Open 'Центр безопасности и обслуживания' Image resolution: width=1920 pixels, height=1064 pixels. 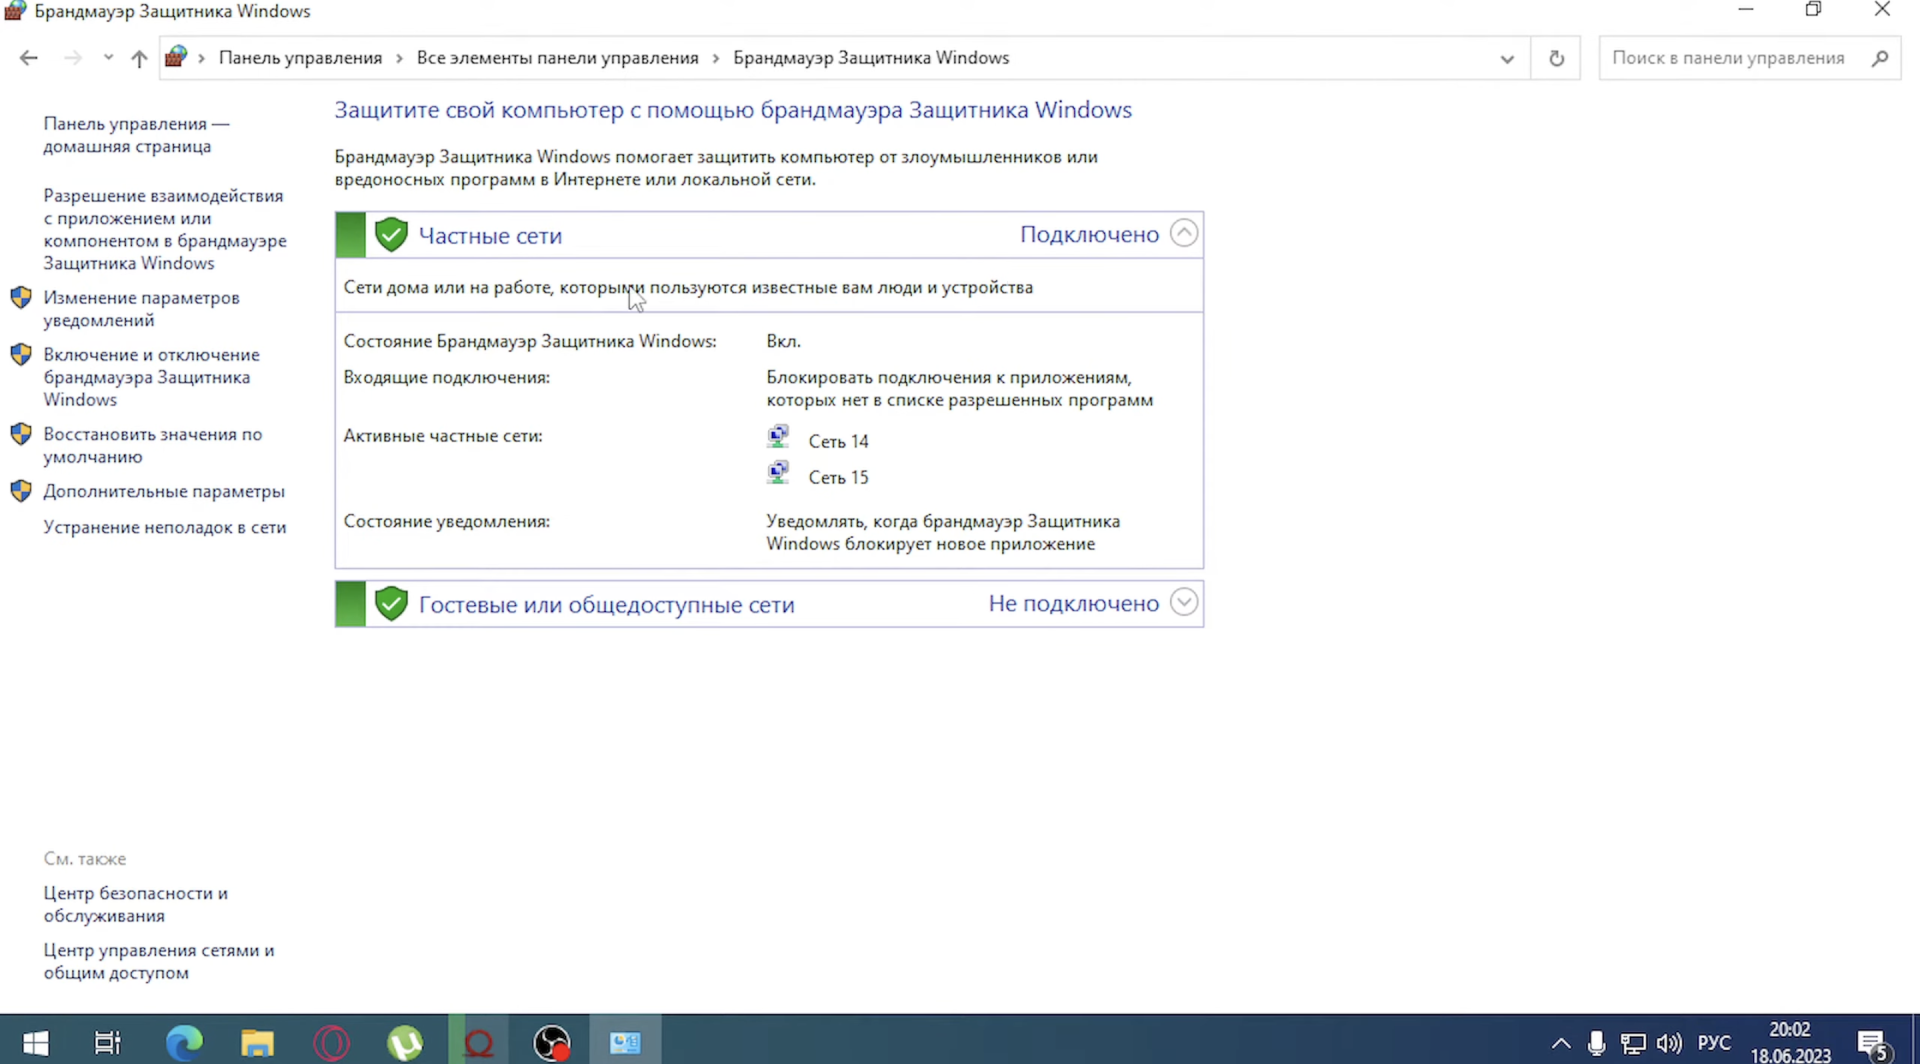point(135,904)
